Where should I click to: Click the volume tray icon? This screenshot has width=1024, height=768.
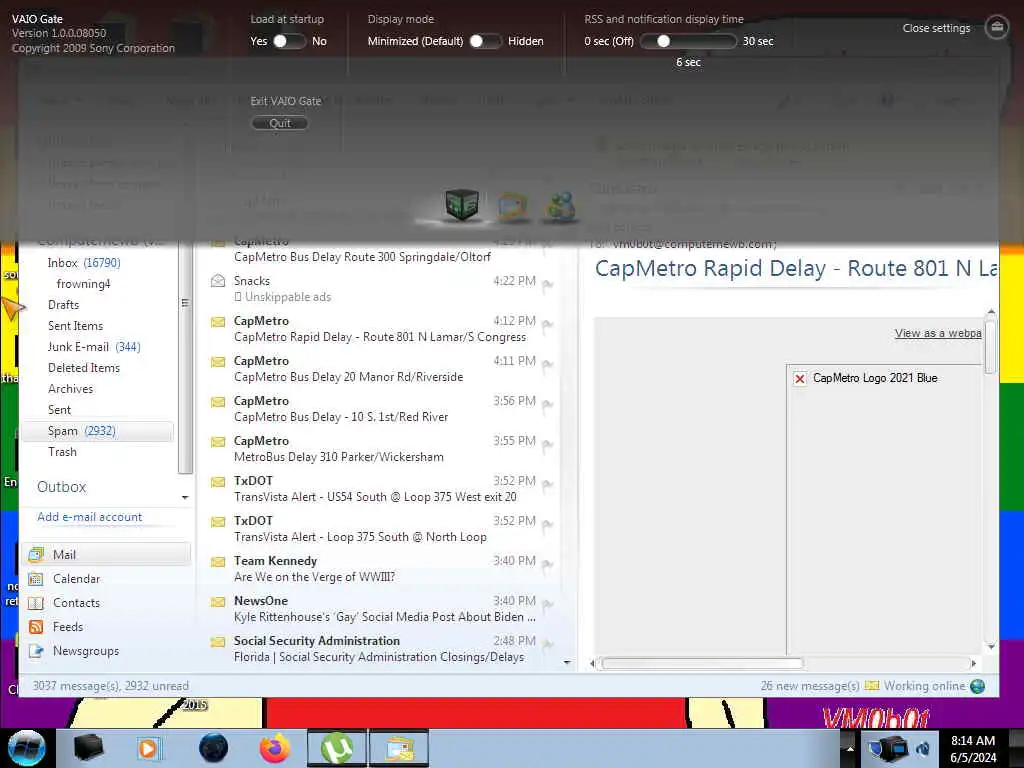923,748
